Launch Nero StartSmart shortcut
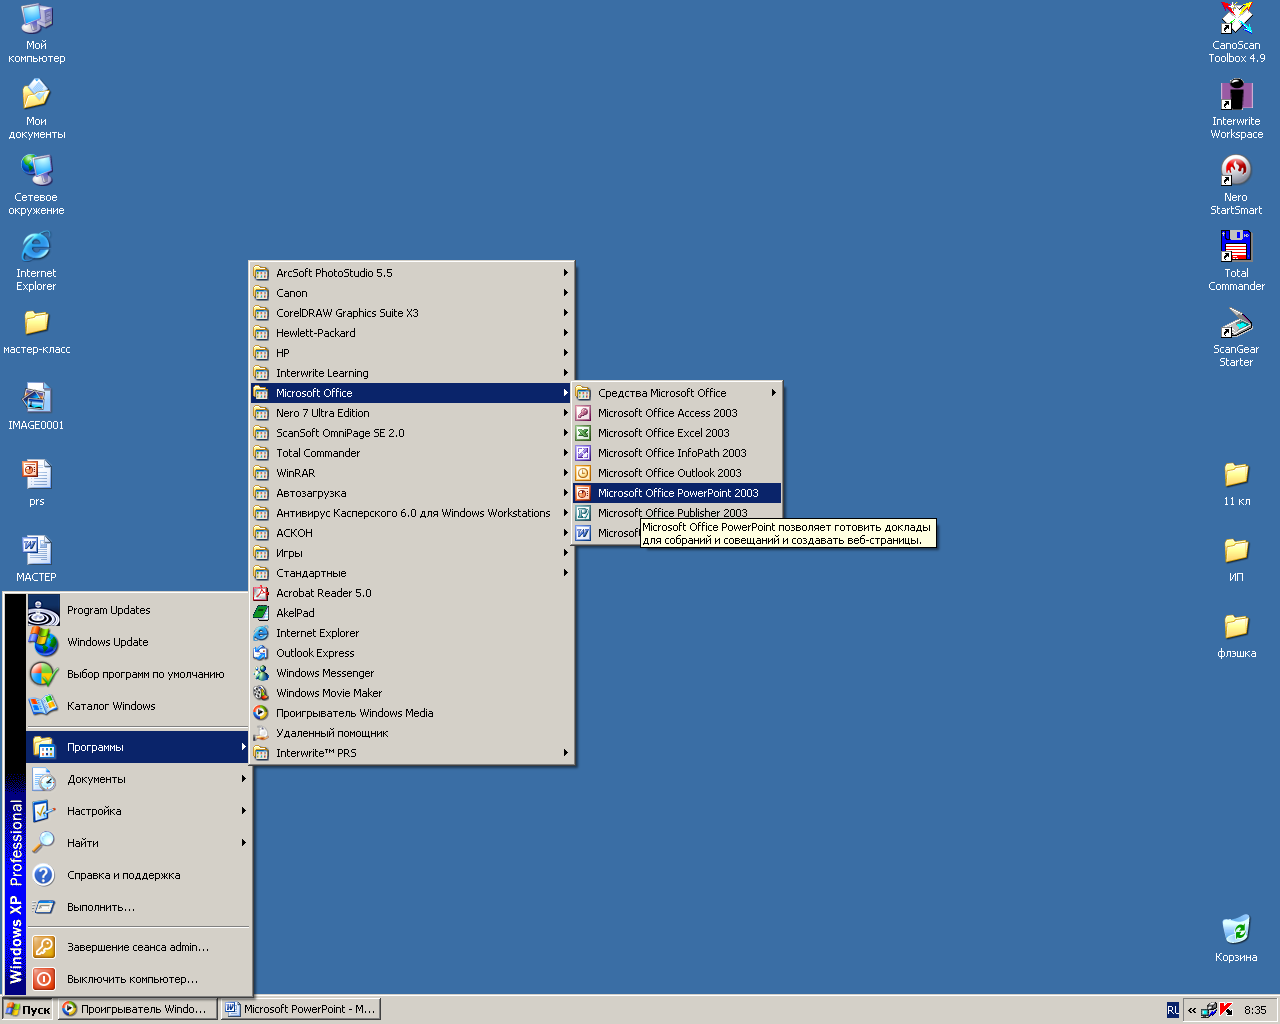 (1236, 184)
